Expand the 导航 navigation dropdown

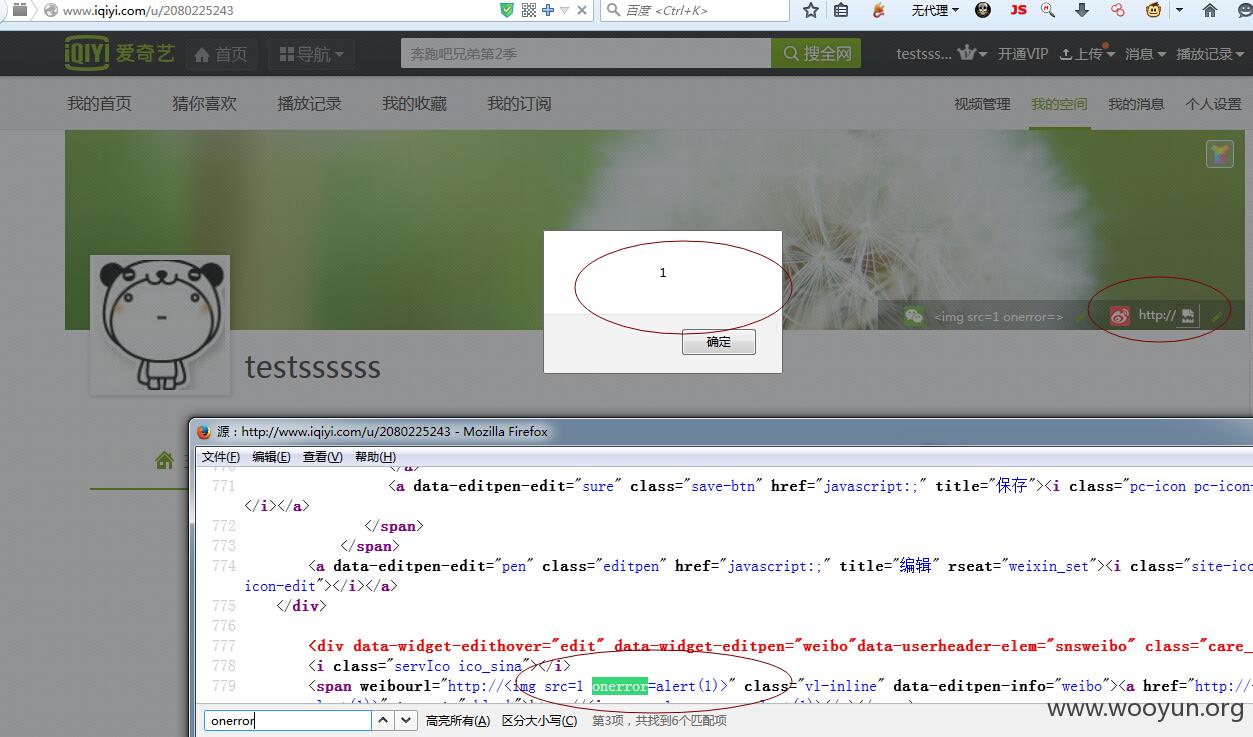pyautogui.click(x=311, y=54)
